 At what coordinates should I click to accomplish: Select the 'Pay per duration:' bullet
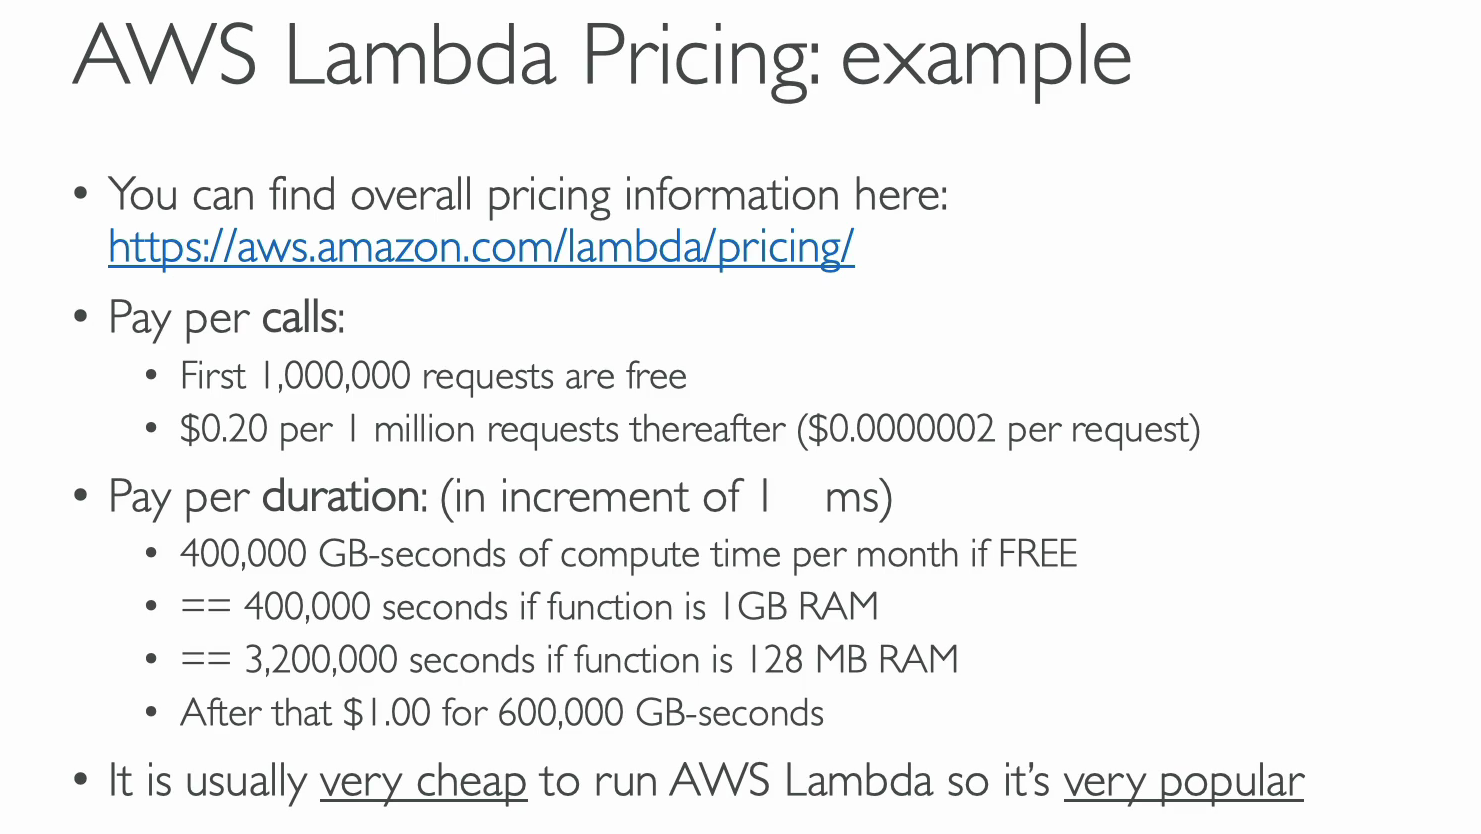[x=268, y=497]
